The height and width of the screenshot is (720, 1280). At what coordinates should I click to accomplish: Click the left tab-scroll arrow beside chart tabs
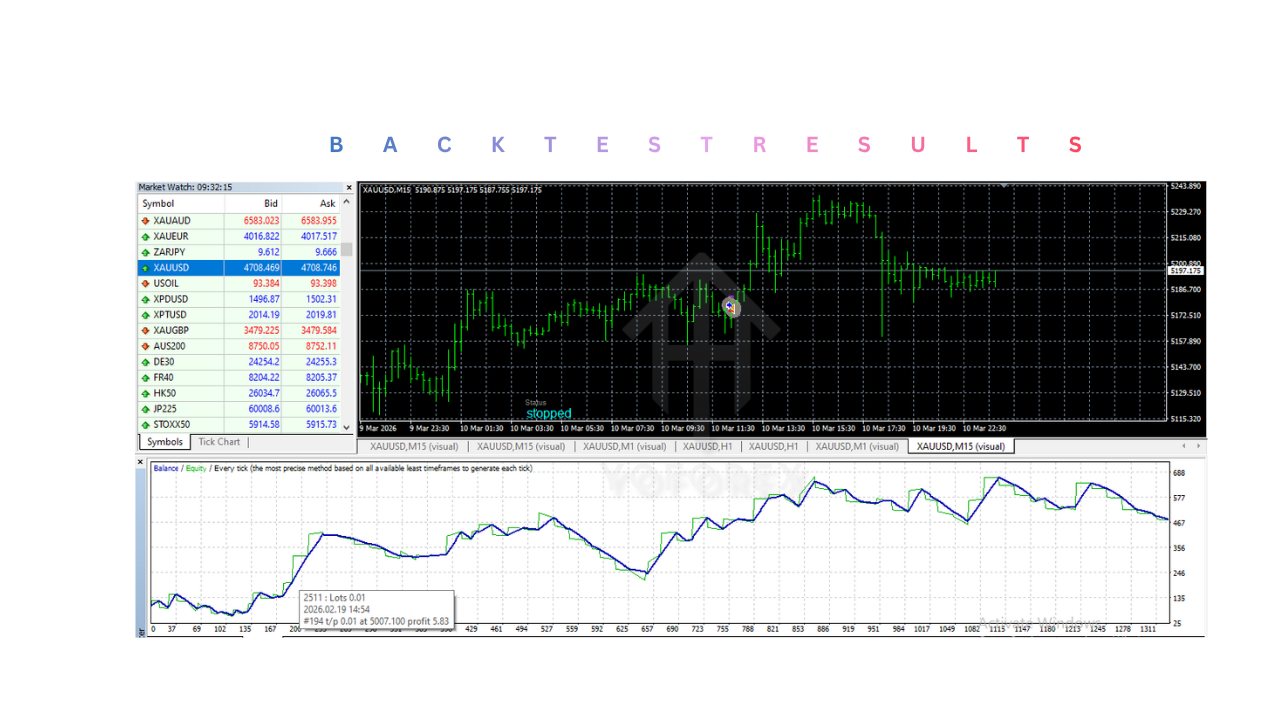click(x=1185, y=447)
